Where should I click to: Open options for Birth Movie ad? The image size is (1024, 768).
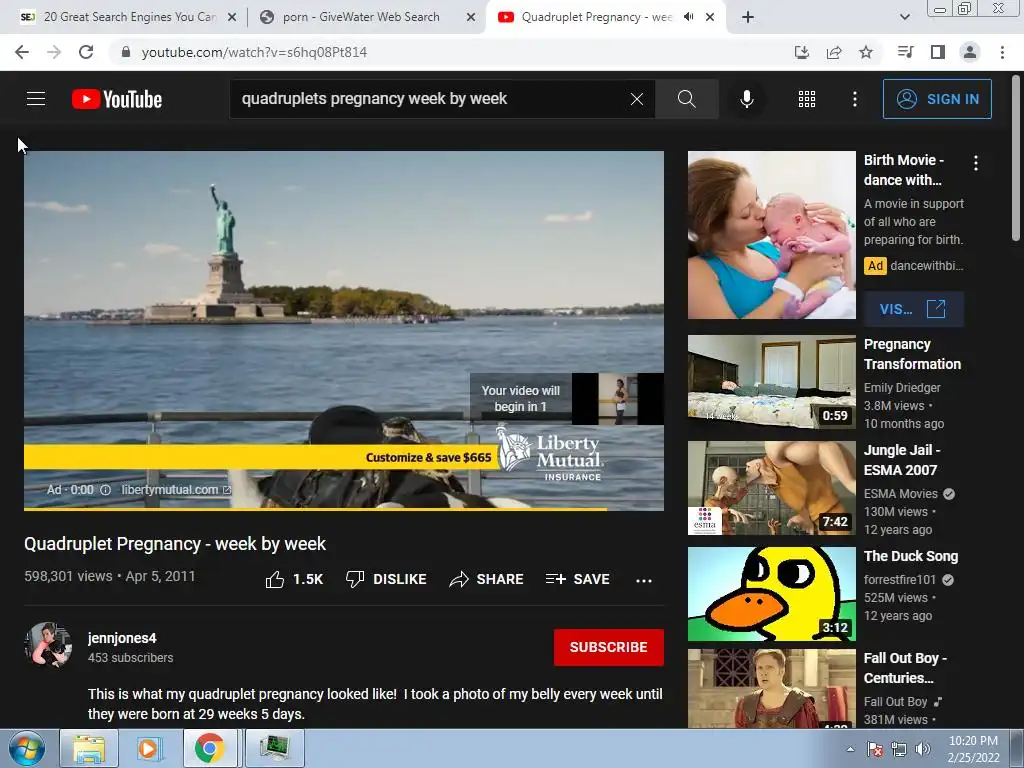click(x=976, y=163)
